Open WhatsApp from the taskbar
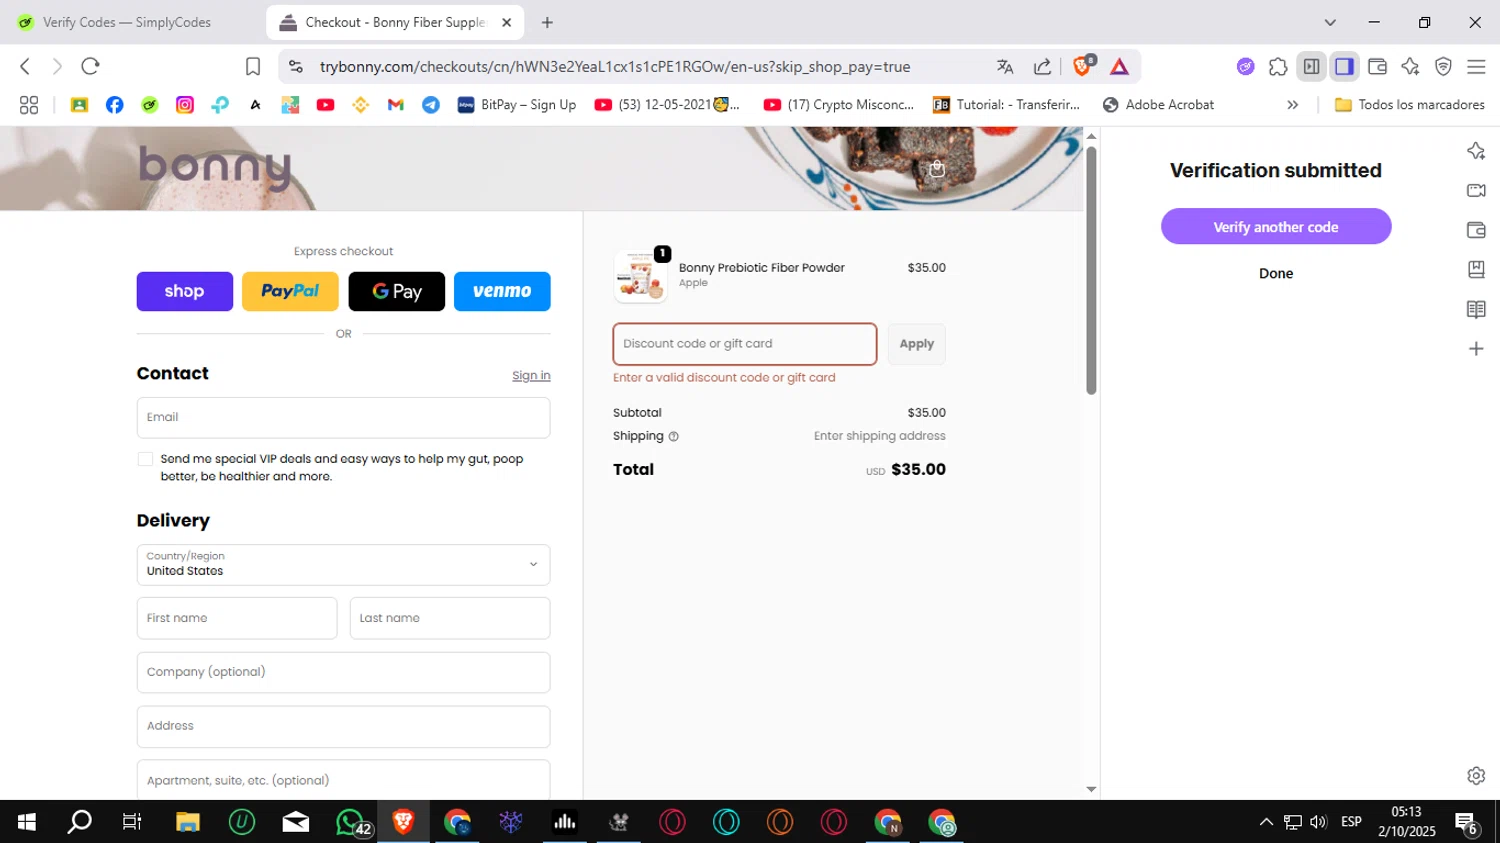This screenshot has width=1500, height=843. (351, 822)
